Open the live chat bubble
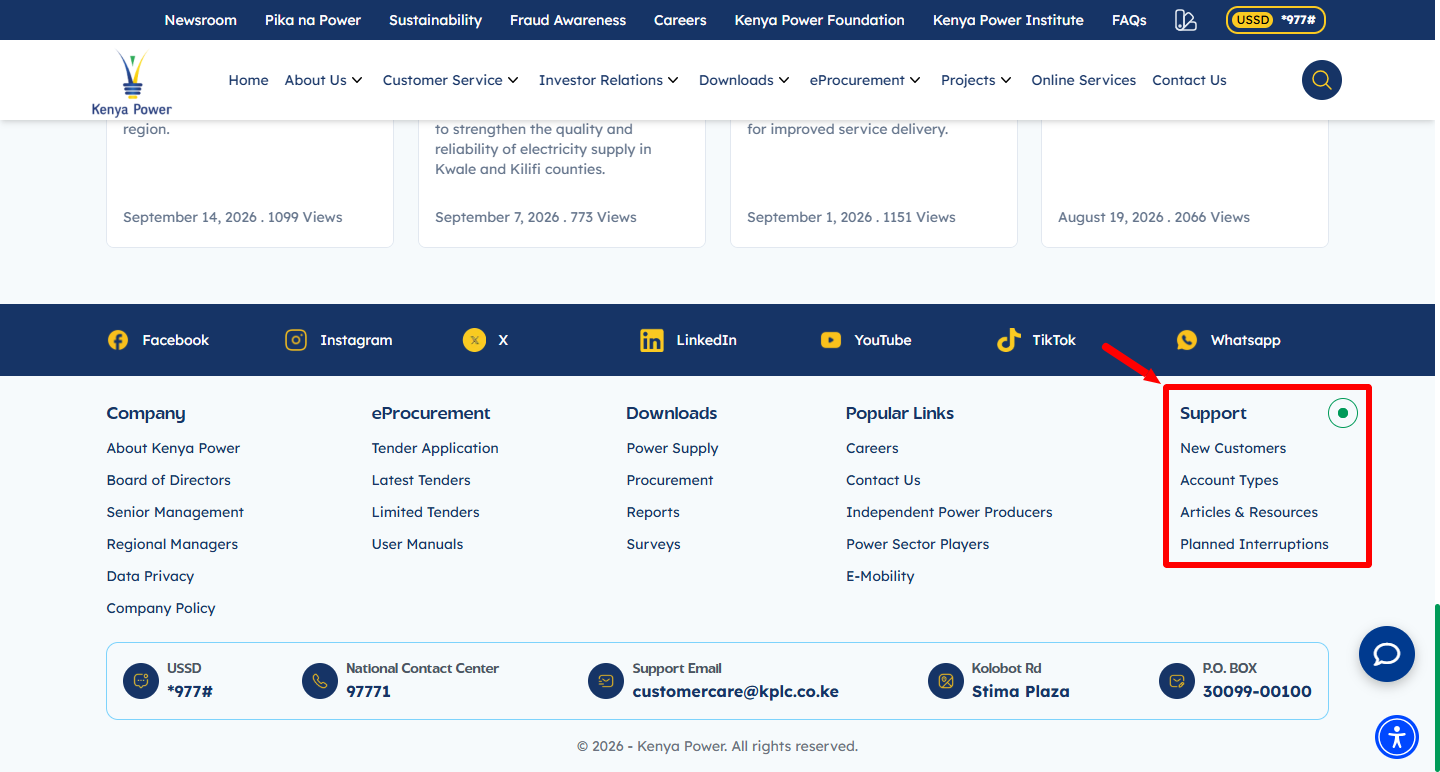This screenshot has height=772, width=1440. click(x=1387, y=654)
